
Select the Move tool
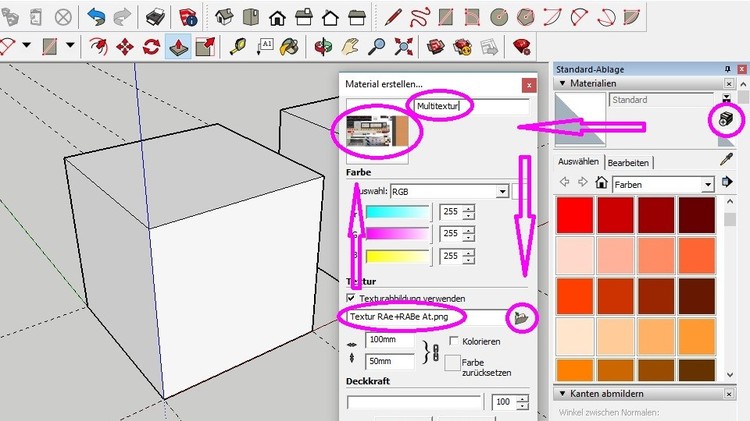[x=125, y=47]
